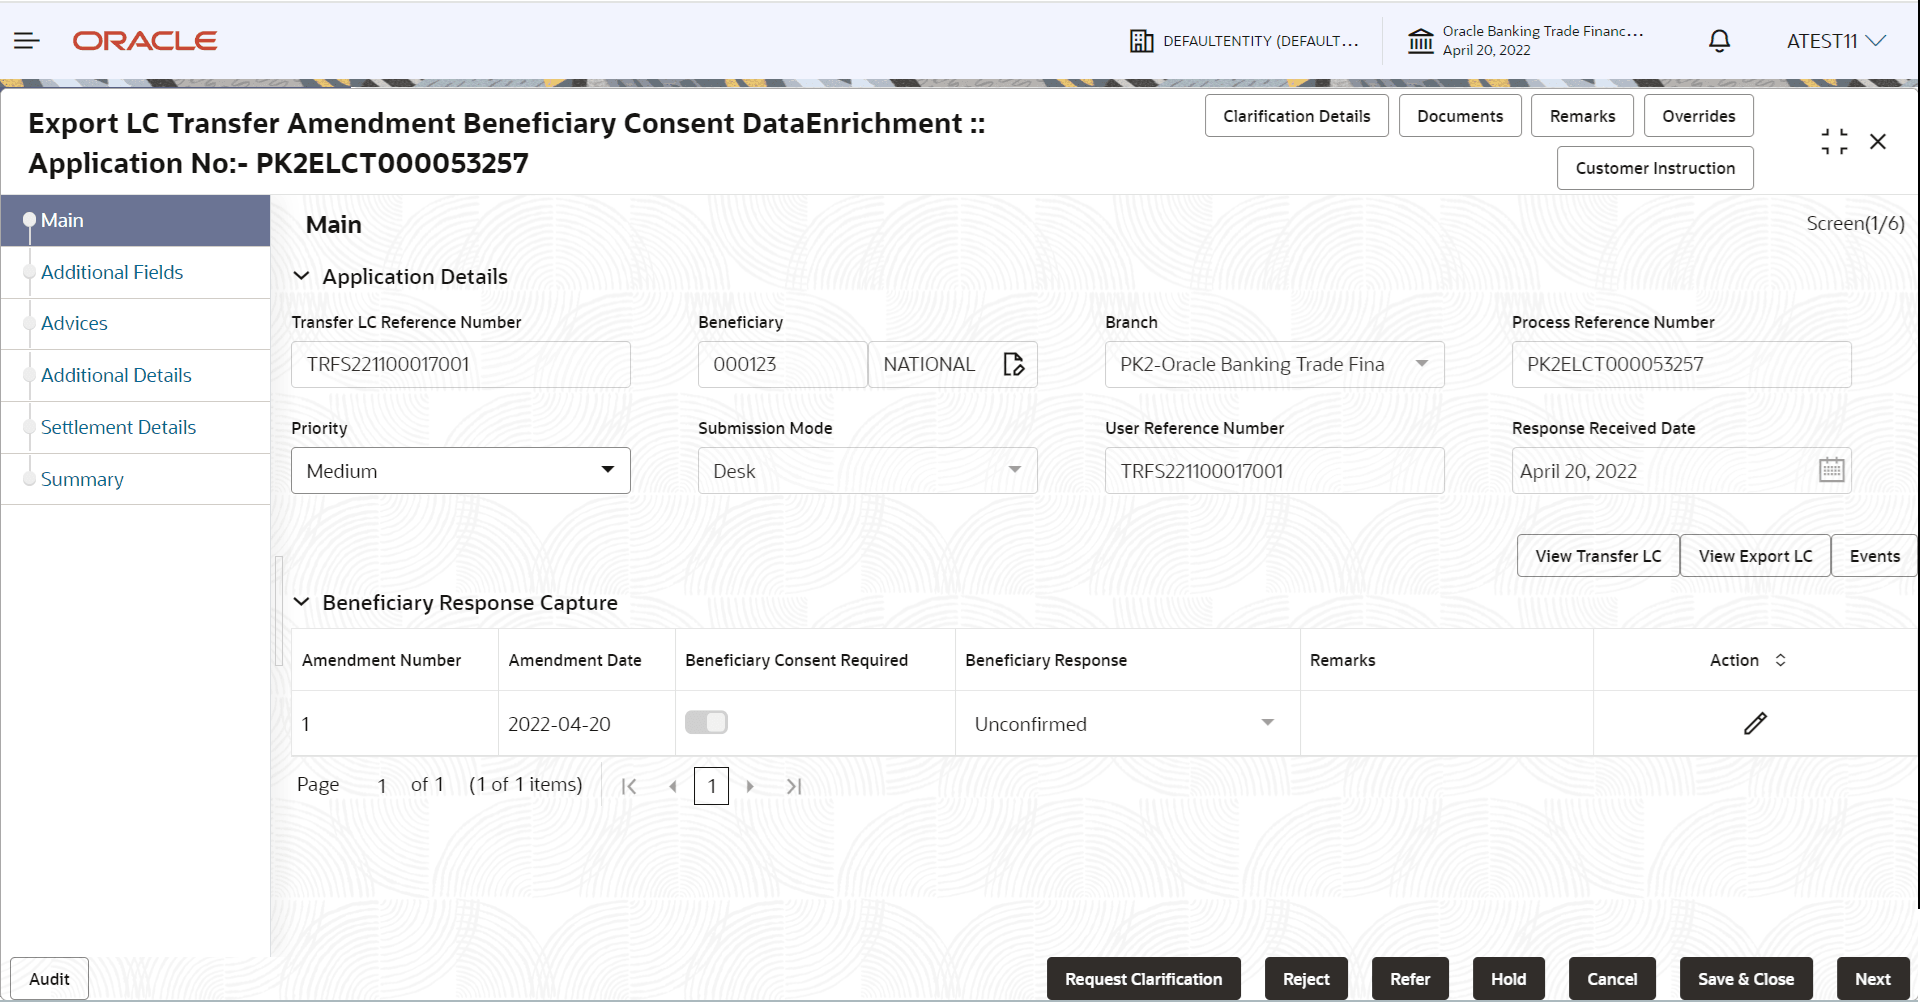Switch to the Summary screen
The image size is (1920, 1002).
pos(83,479)
